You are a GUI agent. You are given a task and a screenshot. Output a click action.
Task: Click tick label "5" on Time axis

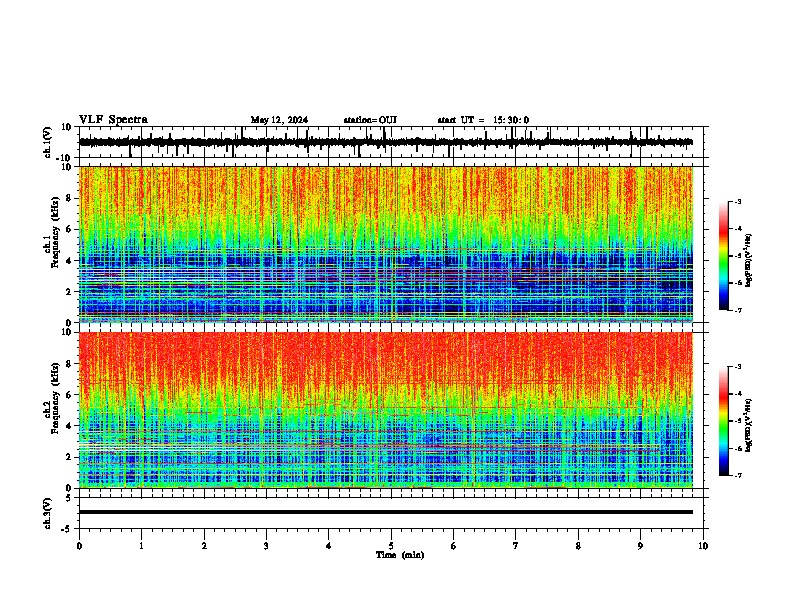point(391,546)
